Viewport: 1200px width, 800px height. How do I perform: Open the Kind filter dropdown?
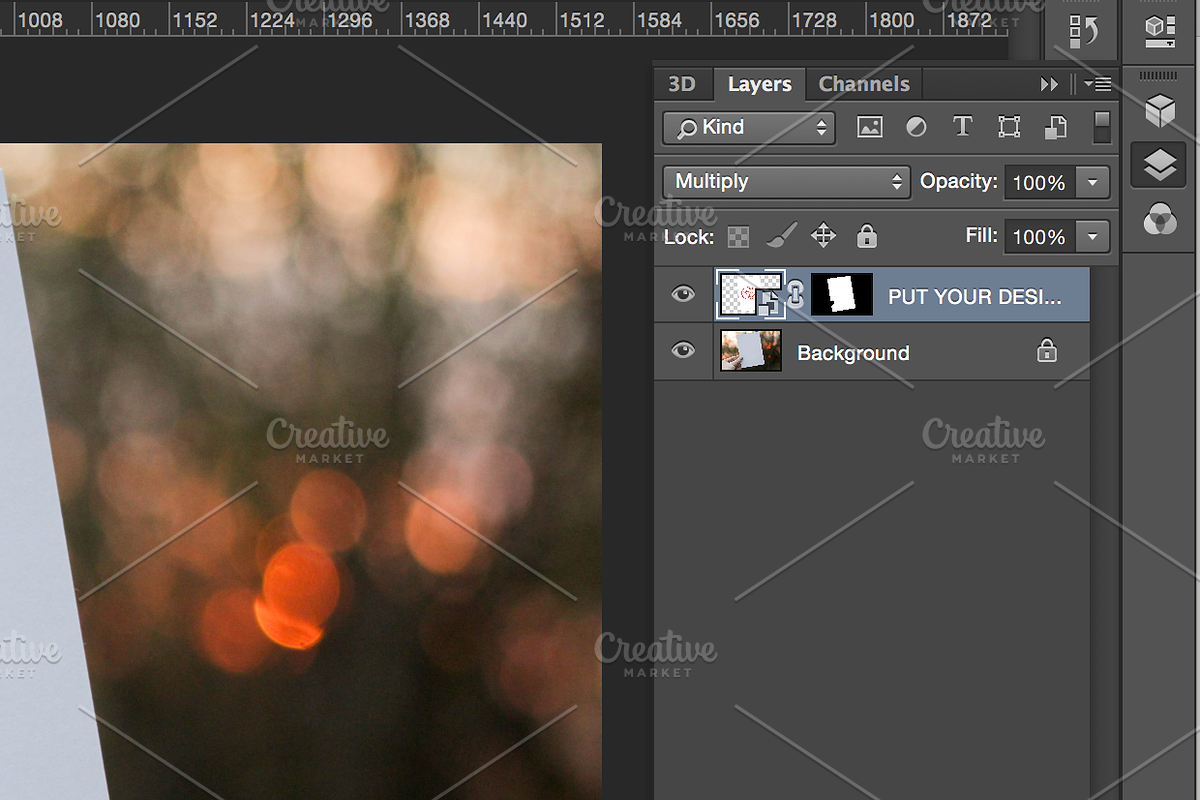749,127
